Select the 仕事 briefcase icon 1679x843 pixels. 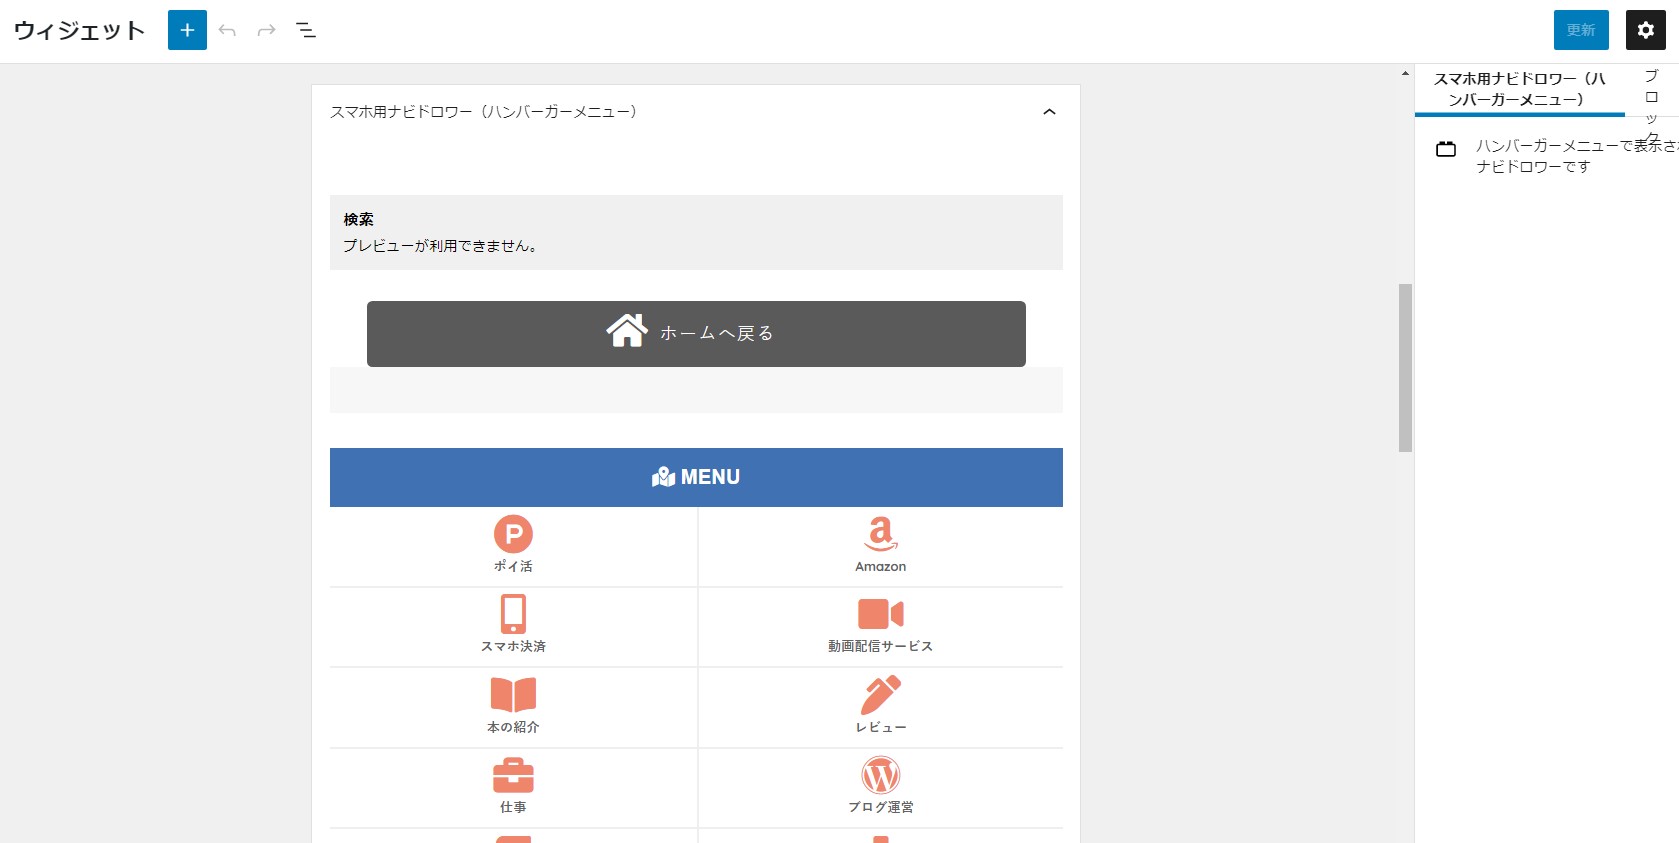coord(513,775)
